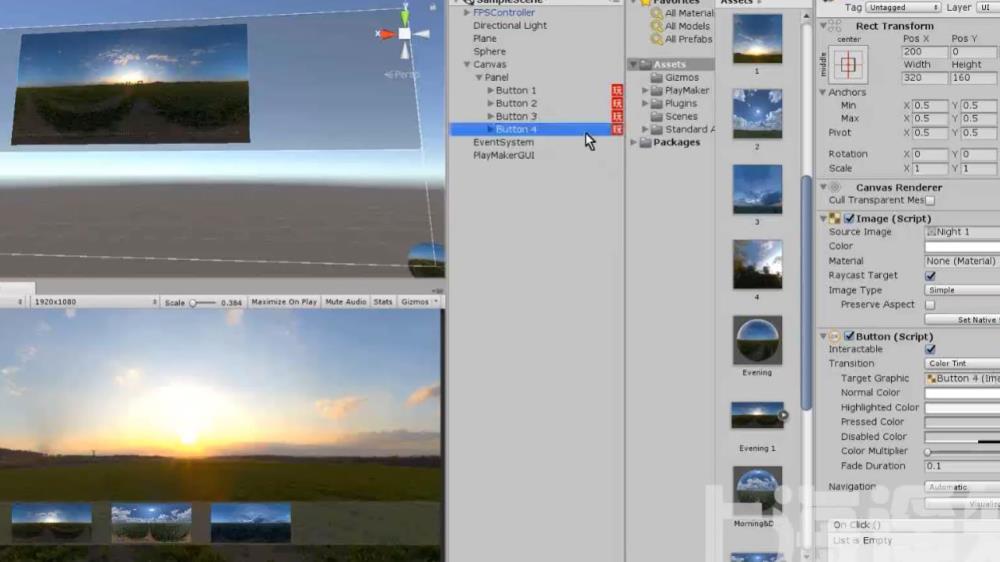Click play icon on Evening 1 asset
This screenshot has width=1000, height=562.
point(783,415)
